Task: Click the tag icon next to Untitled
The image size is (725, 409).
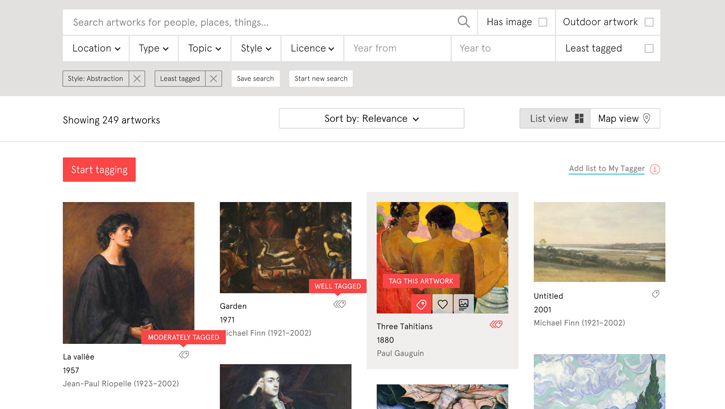Action: (656, 294)
